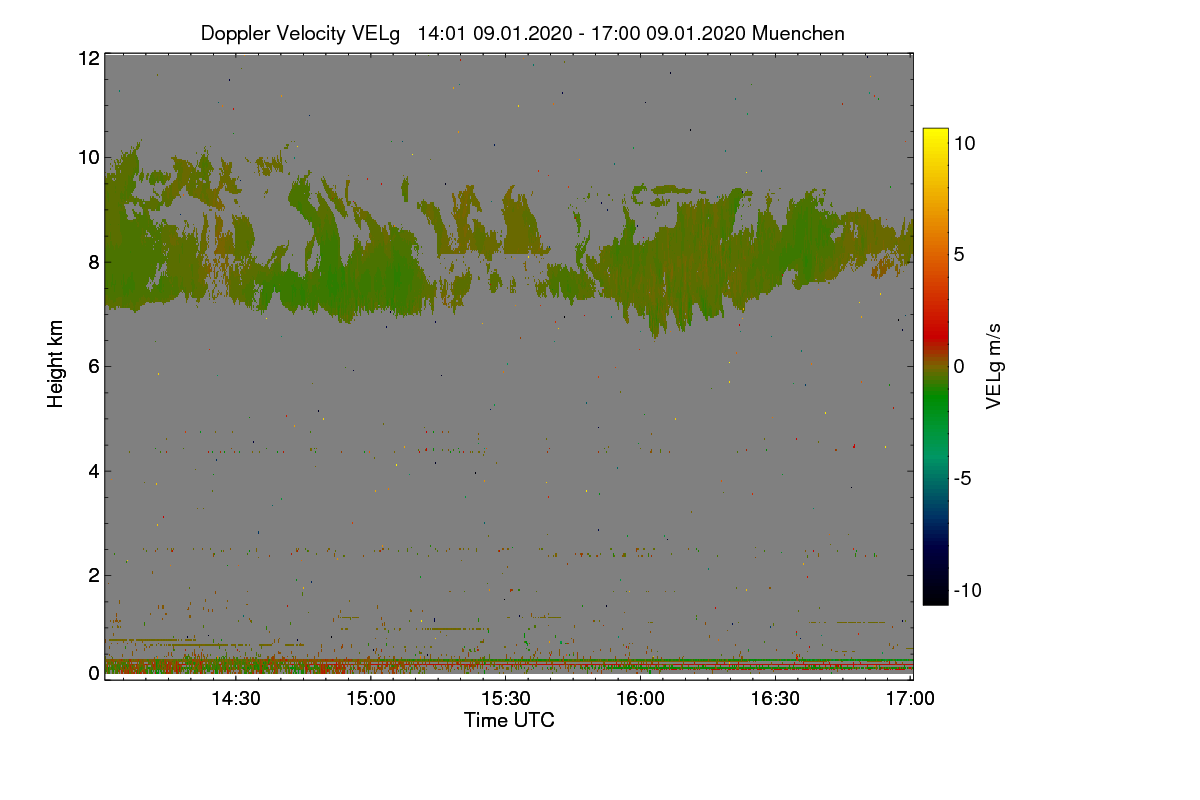
Task: Click the height axis label 8
Action: [93, 262]
